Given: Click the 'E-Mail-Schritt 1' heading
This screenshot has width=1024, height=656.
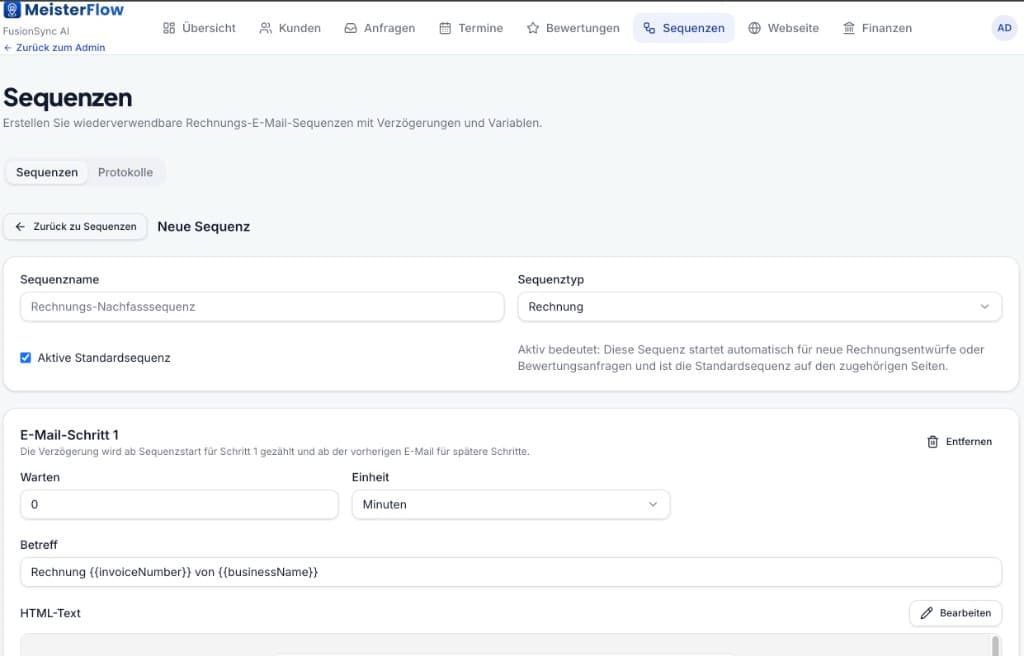Looking at the screenshot, I should 69,435.
